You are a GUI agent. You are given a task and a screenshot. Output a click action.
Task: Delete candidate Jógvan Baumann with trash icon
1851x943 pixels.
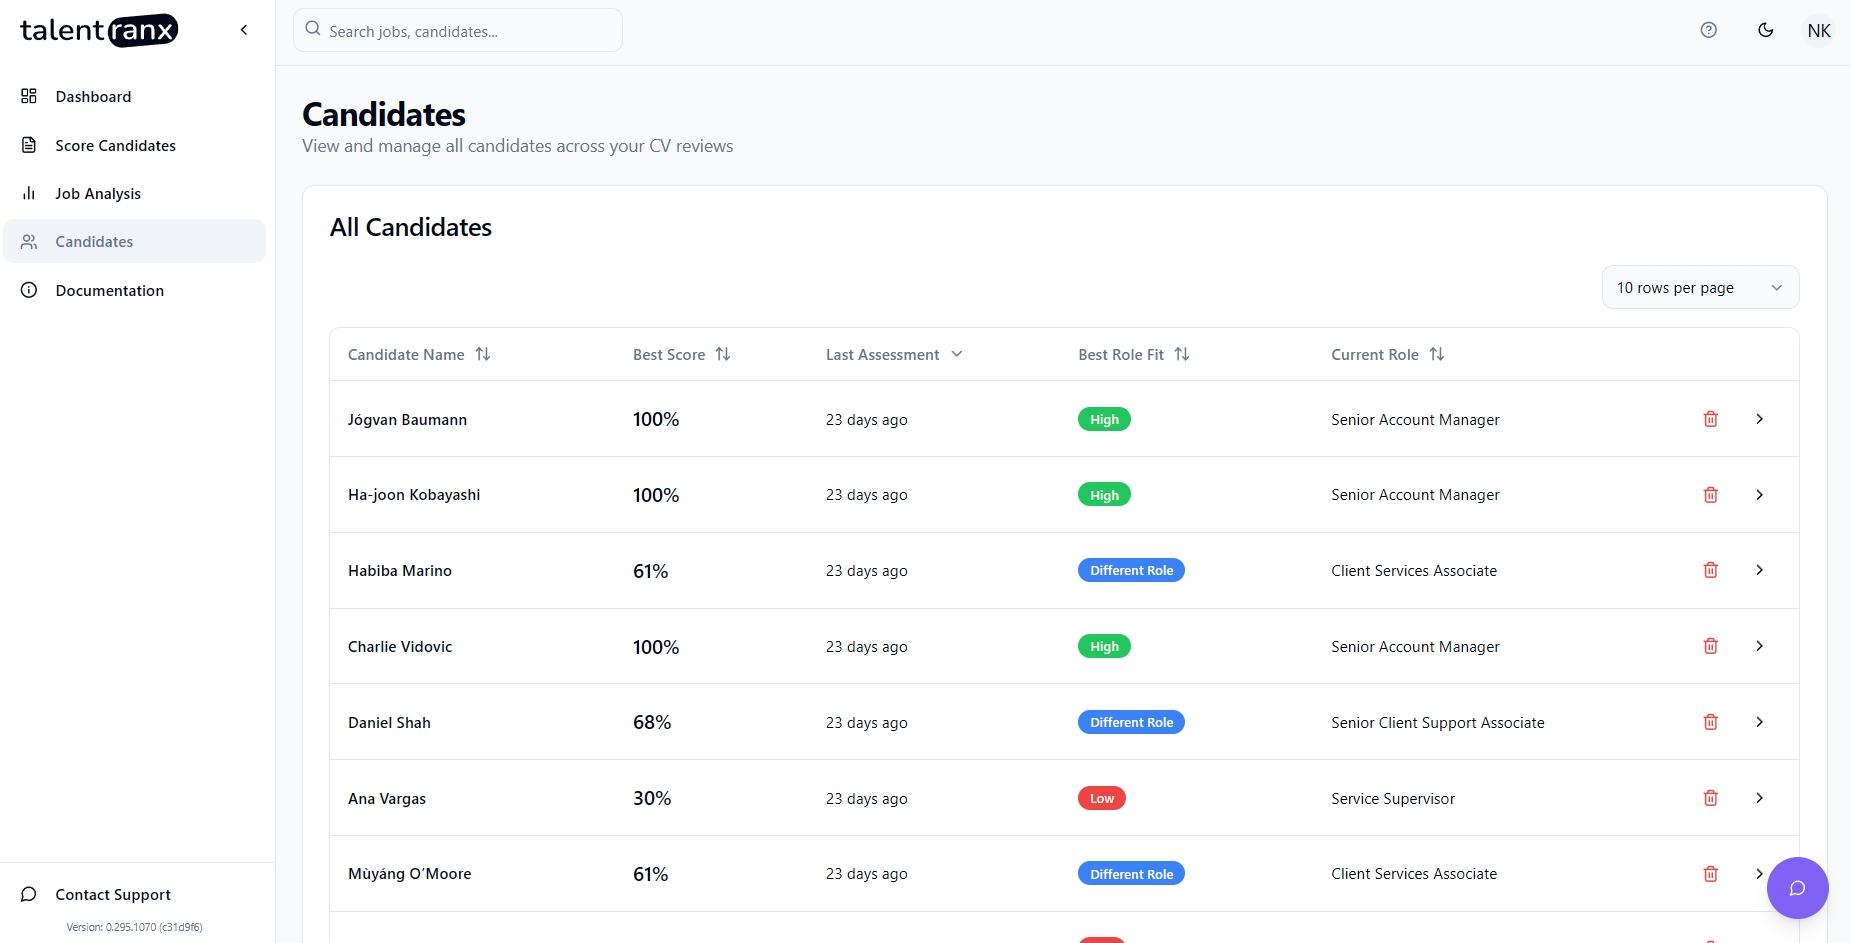pos(1710,419)
